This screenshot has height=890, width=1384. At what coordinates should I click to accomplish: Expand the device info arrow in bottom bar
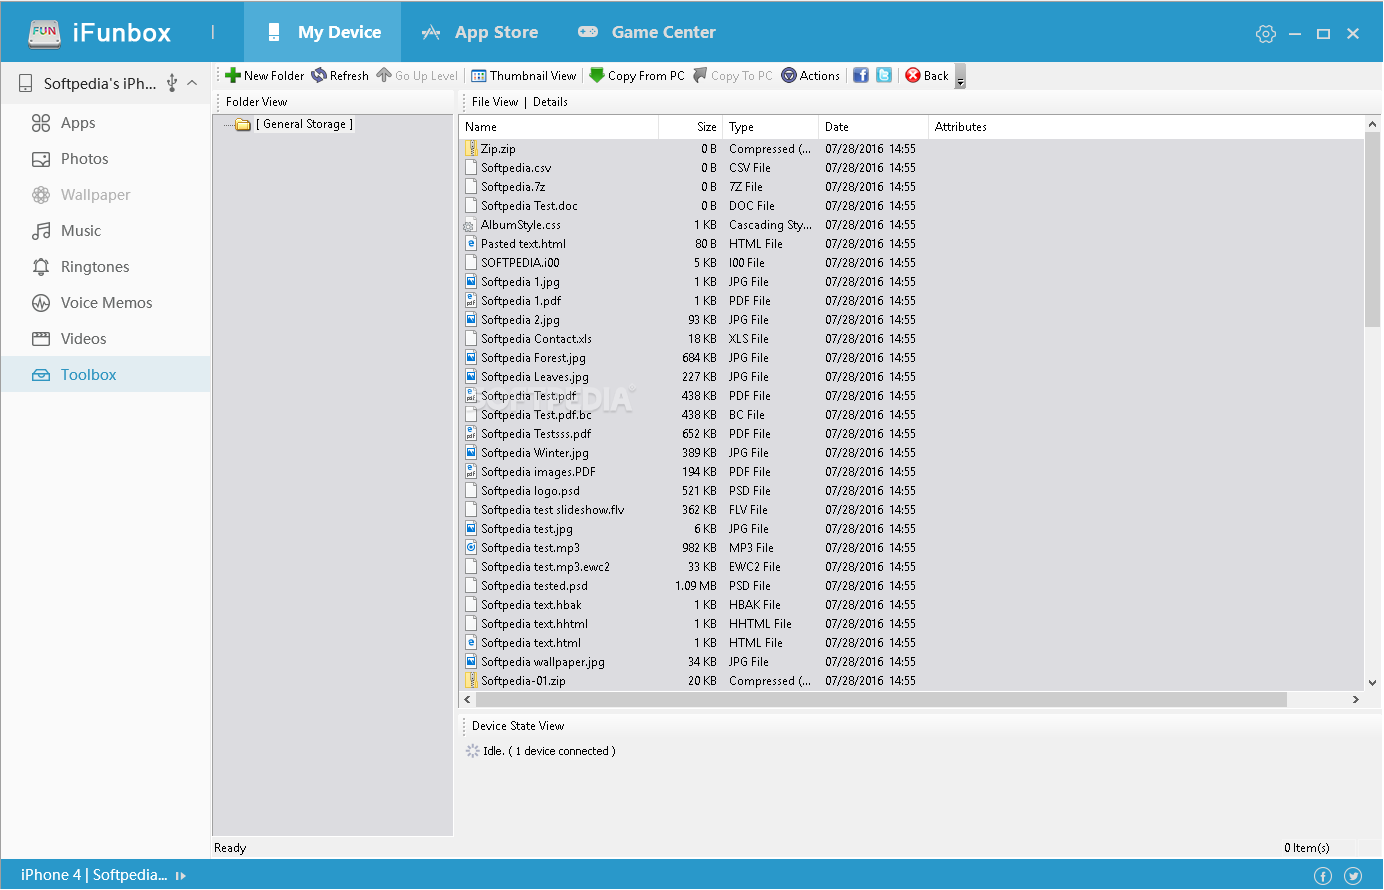pos(181,876)
